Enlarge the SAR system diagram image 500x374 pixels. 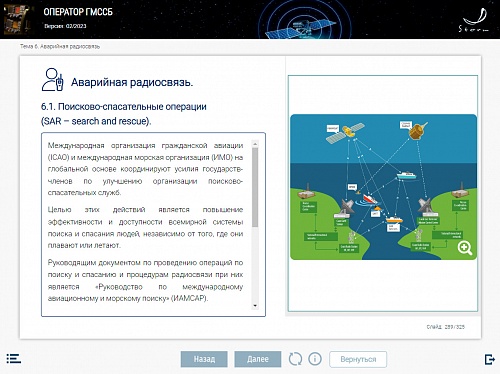(x=383, y=187)
